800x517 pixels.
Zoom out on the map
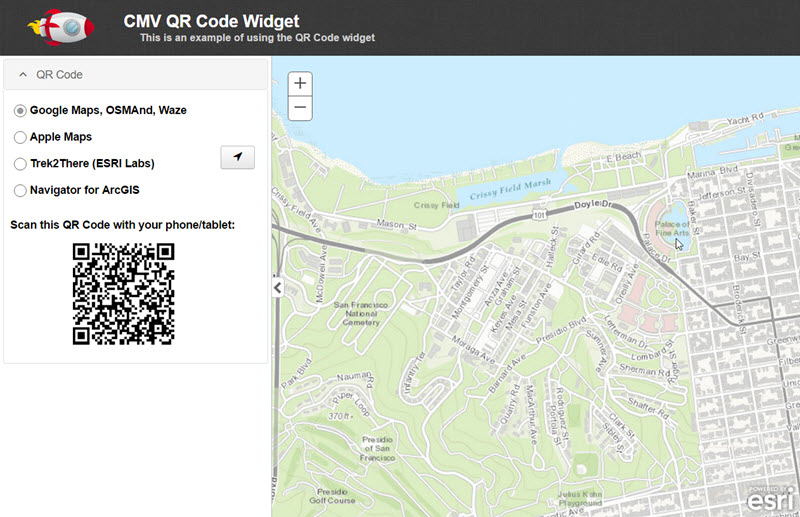[300, 108]
